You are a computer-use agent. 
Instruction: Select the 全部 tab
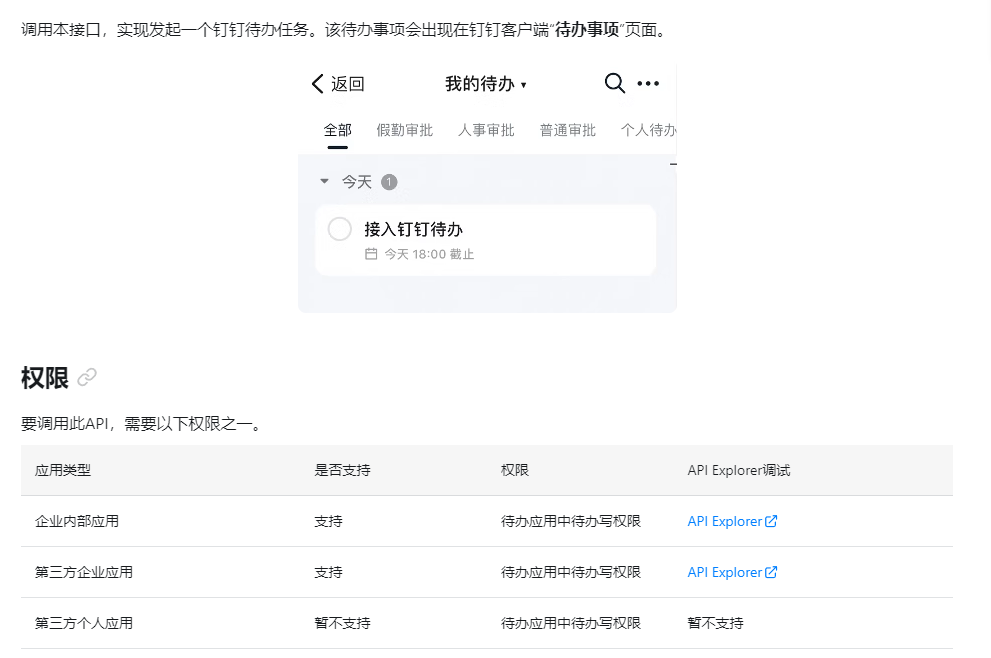[x=337, y=130]
